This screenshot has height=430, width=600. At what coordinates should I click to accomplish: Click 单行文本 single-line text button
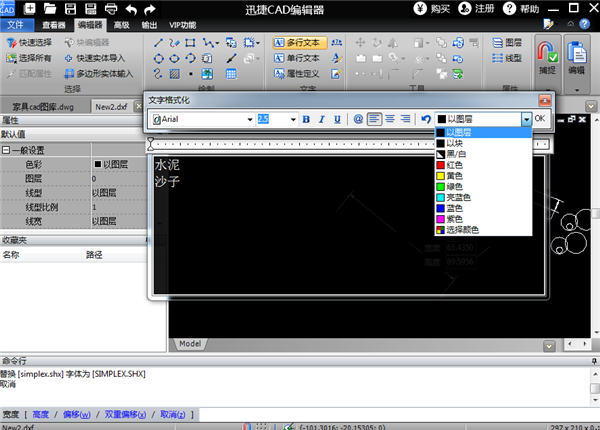pos(297,58)
